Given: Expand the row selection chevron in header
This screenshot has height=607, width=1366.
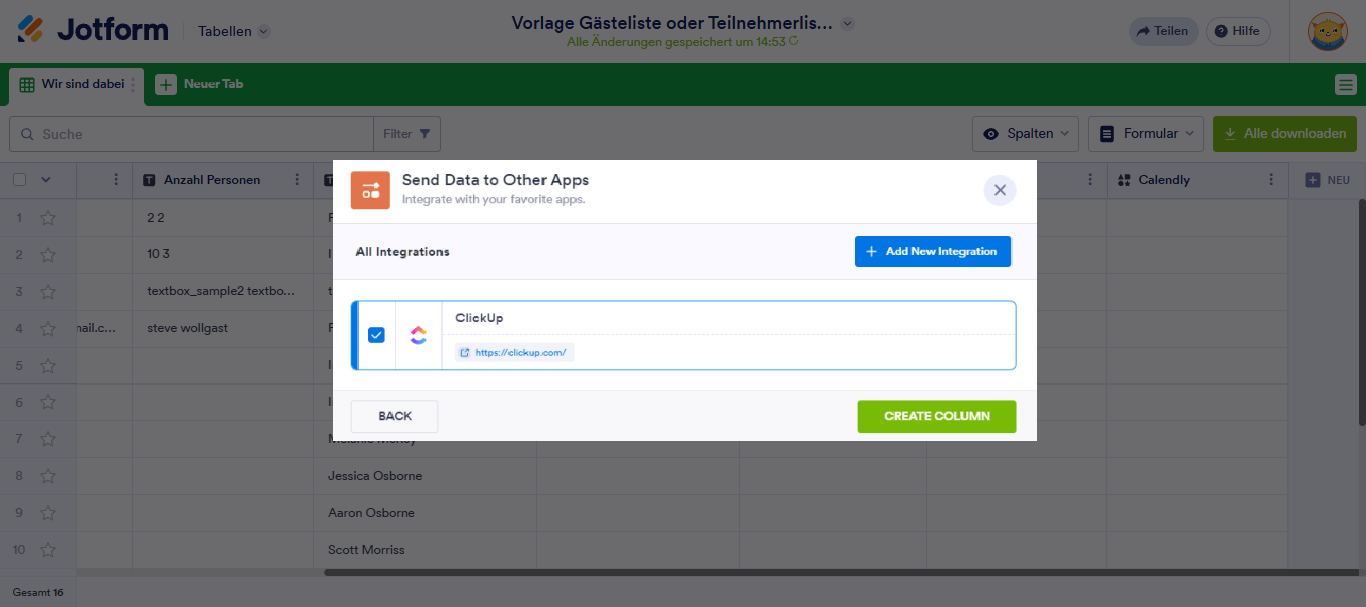Looking at the screenshot, I should point(45,180).
